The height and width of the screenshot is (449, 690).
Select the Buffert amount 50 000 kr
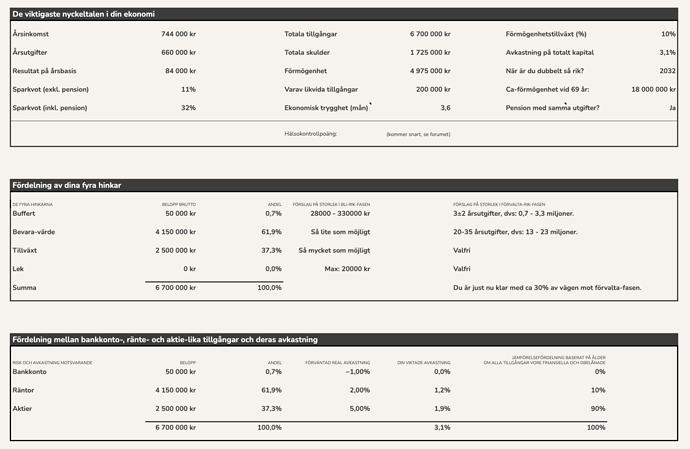(x=180, y=214)
